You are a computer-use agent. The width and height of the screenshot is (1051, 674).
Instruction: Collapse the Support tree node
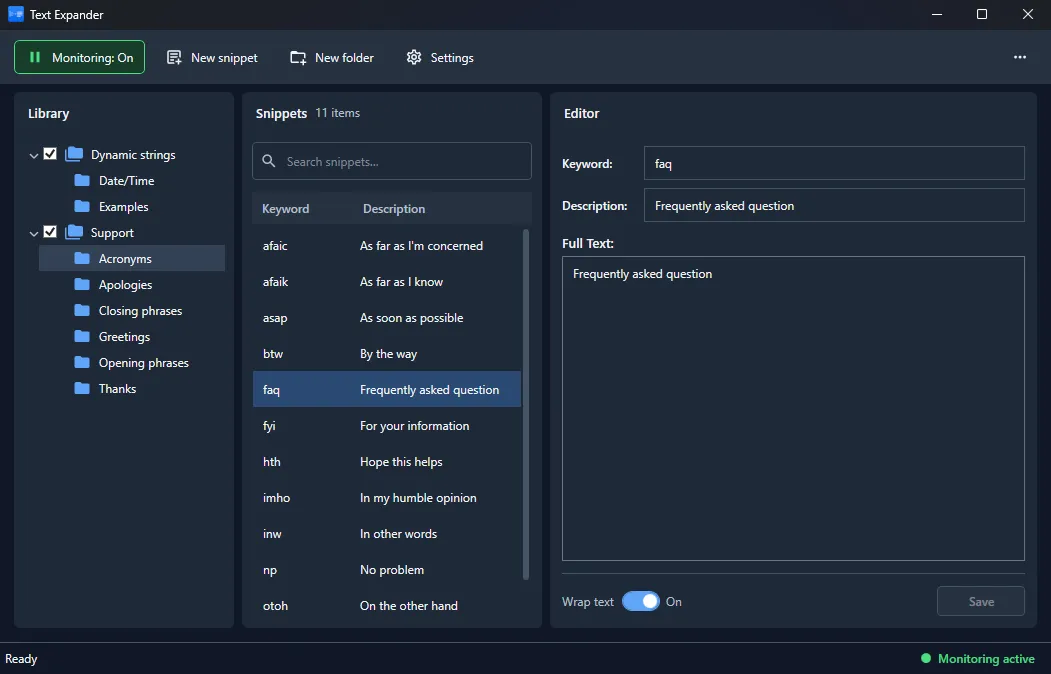click(34, 234)
